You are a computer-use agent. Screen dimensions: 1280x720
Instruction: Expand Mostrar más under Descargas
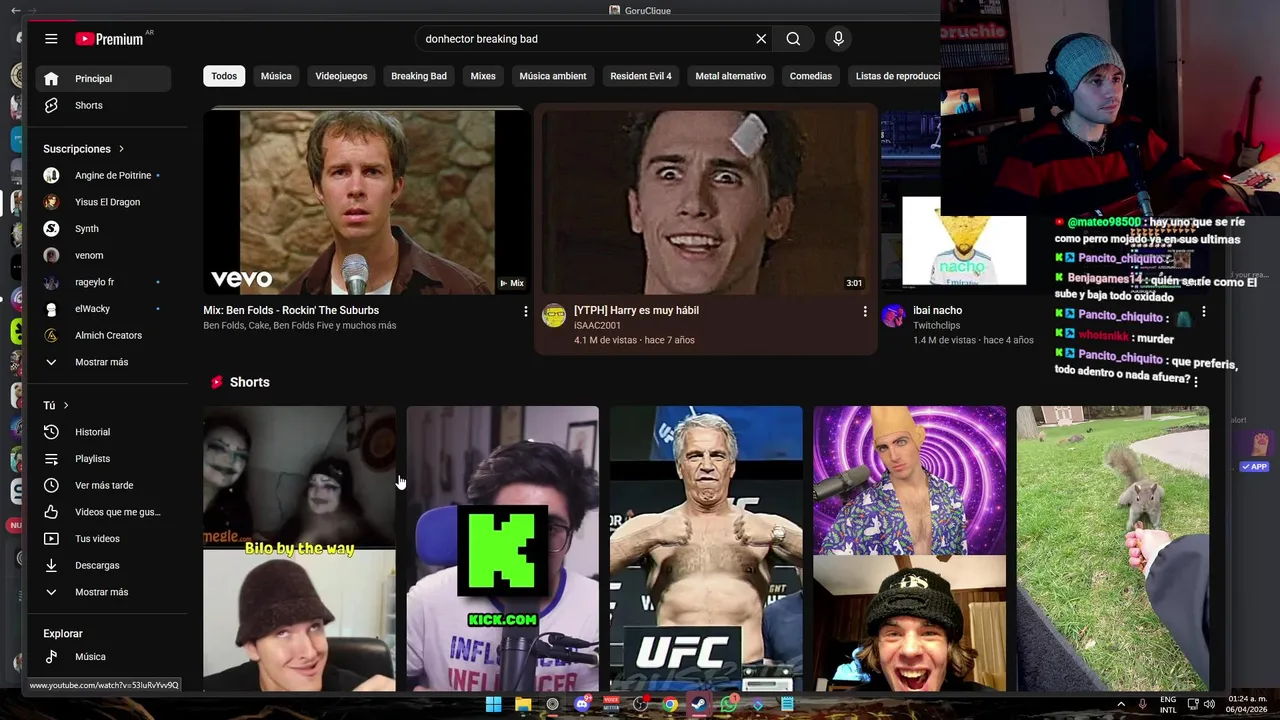tap(104, 592)
